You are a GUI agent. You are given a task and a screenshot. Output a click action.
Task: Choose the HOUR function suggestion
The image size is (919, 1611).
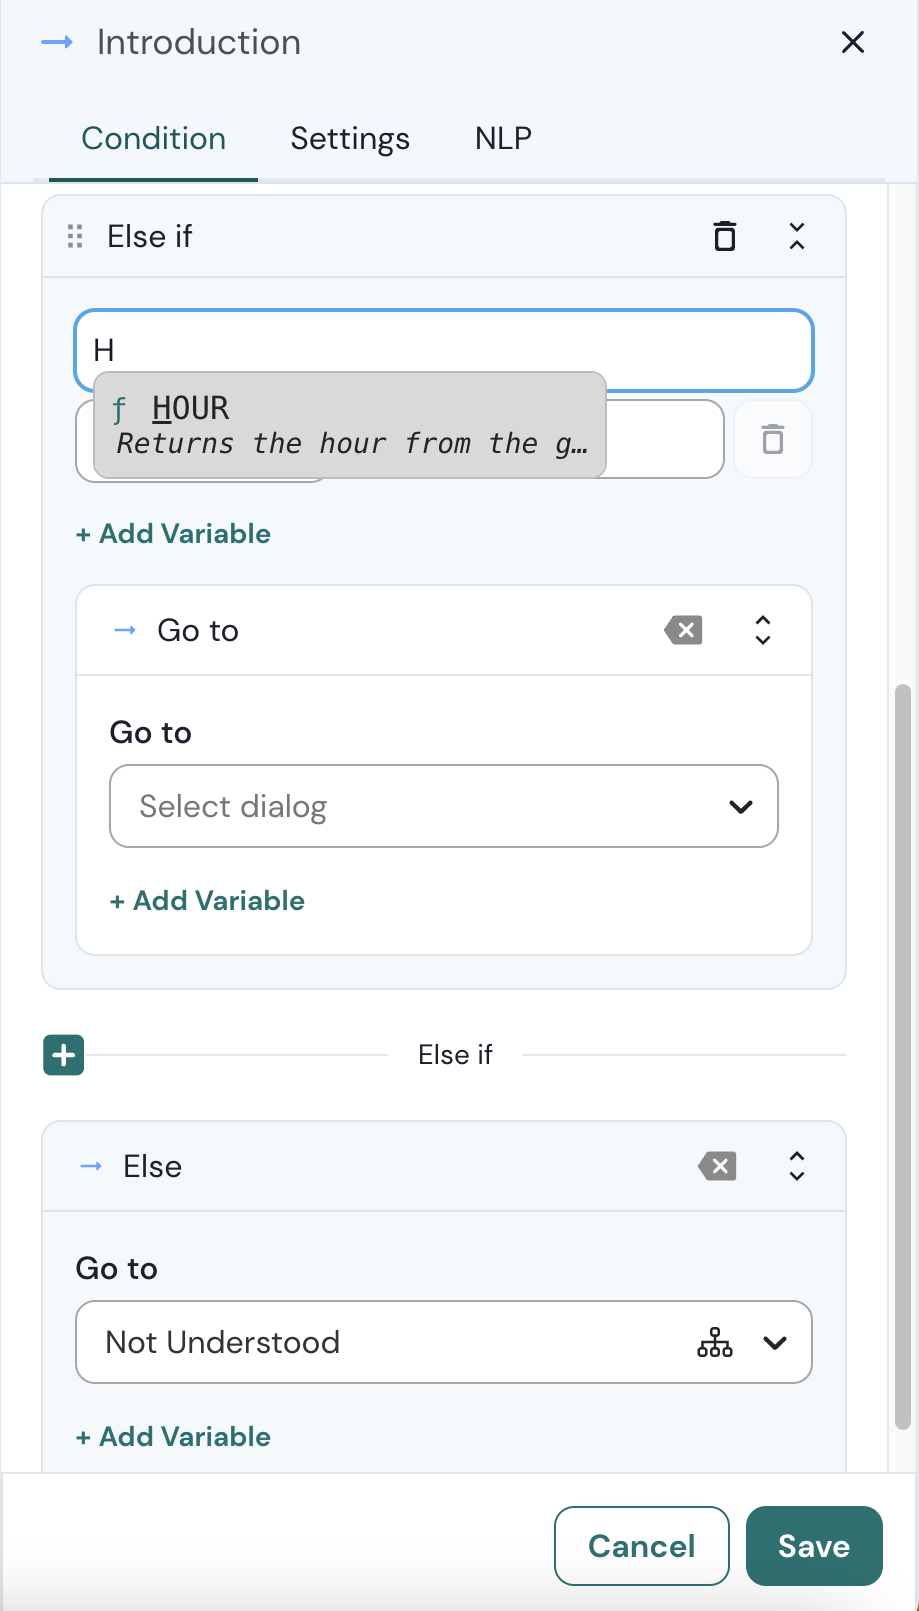tap(349, 425)
